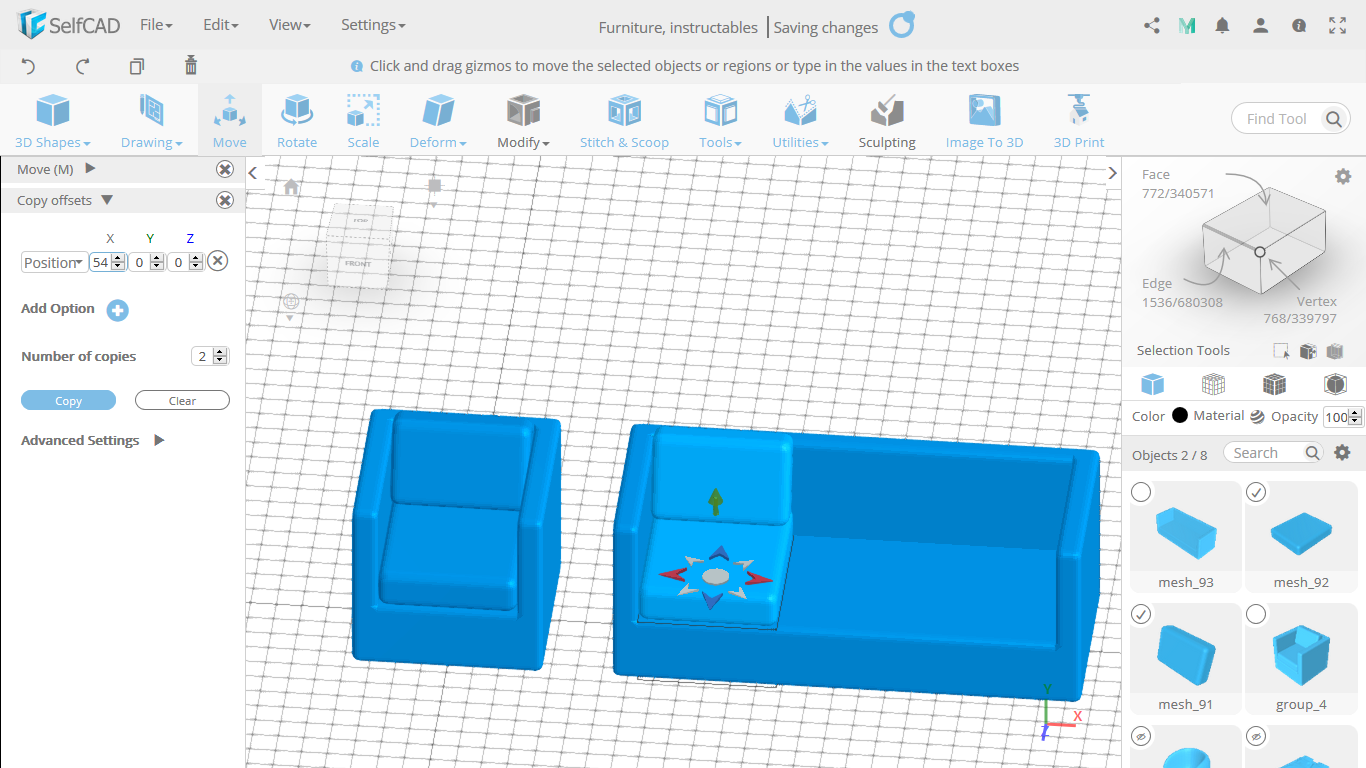Screen dimensions: 1366x768
Task: Open the File menu
Action: pos(156,25)
